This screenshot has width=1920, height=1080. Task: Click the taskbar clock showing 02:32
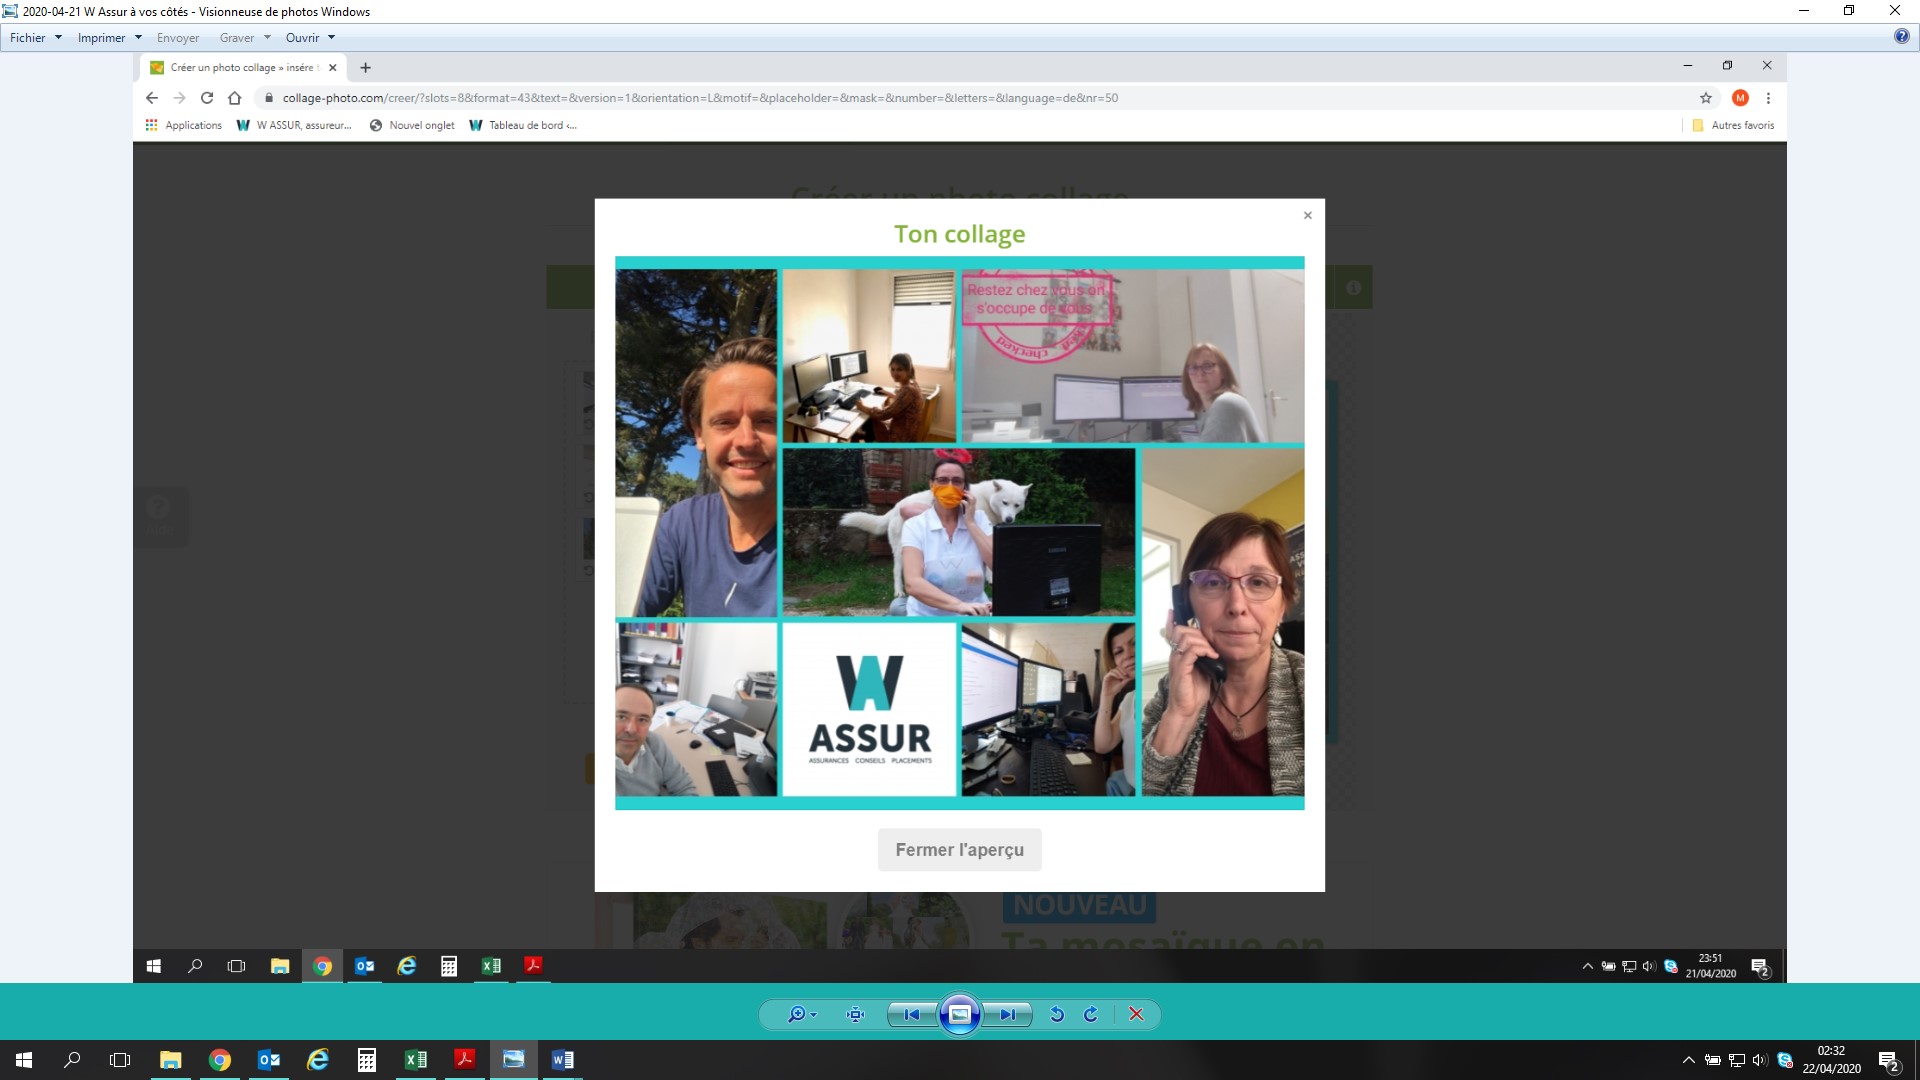click(x=1831, y=1060)
